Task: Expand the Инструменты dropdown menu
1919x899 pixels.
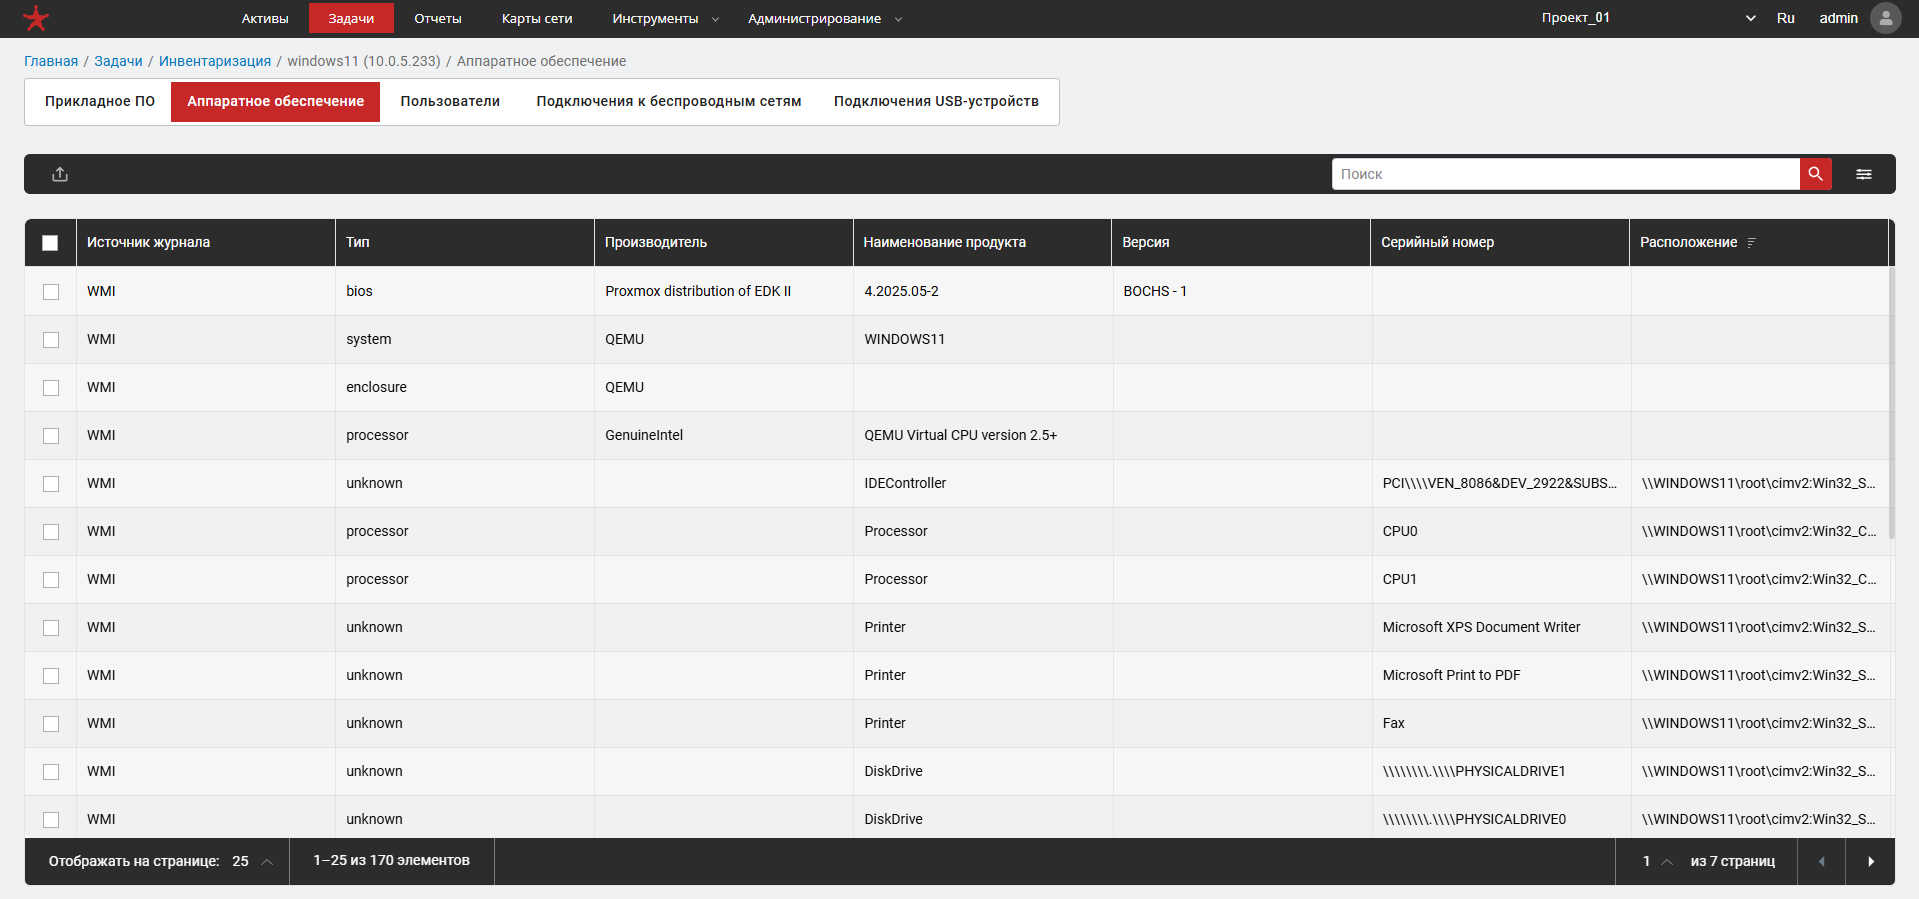Action: tap(665, 18)
